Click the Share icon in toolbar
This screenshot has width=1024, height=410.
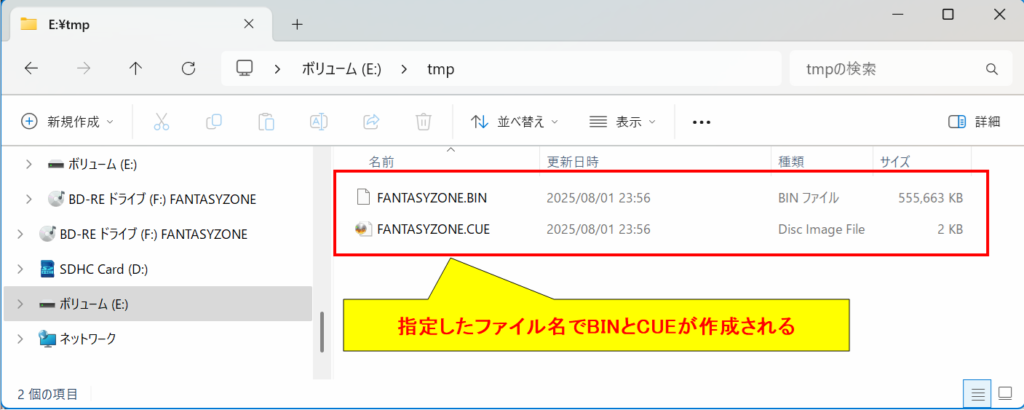371,122
